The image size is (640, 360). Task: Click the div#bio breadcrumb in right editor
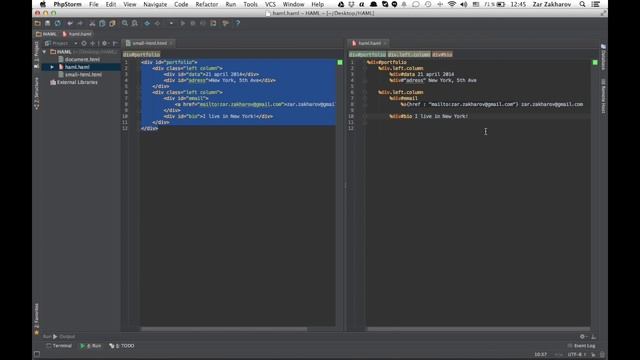coord(442,54)
